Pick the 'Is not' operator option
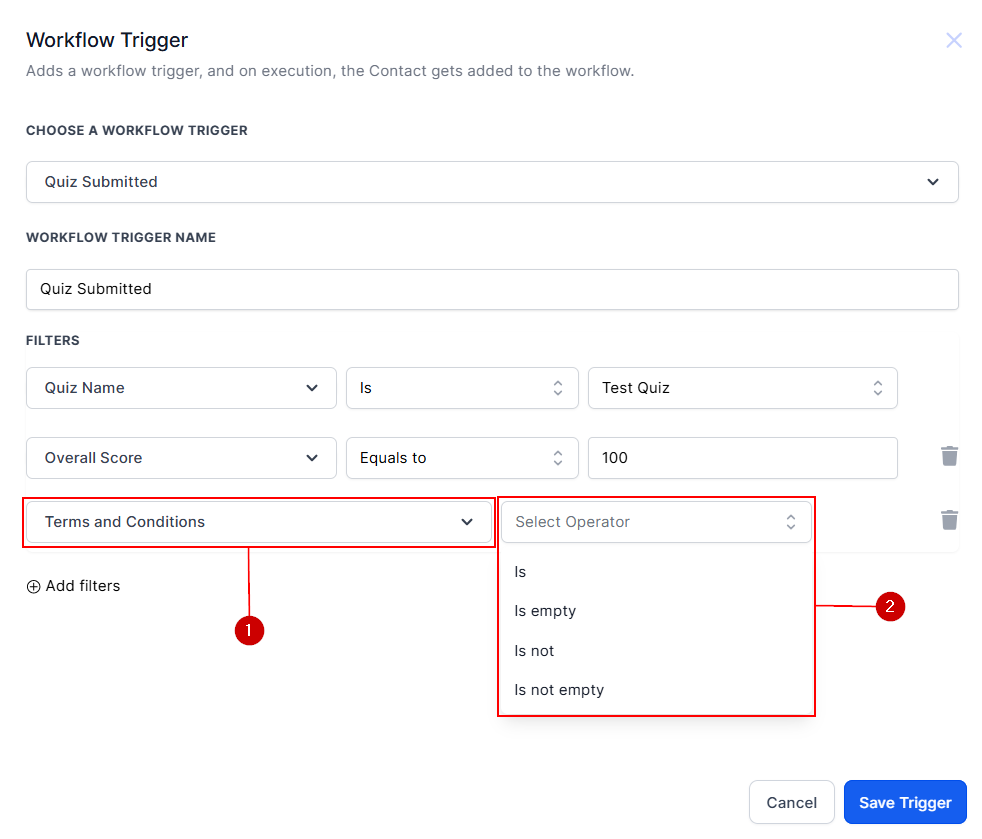Screen dimensions: 982x839 tap(534, 651)
